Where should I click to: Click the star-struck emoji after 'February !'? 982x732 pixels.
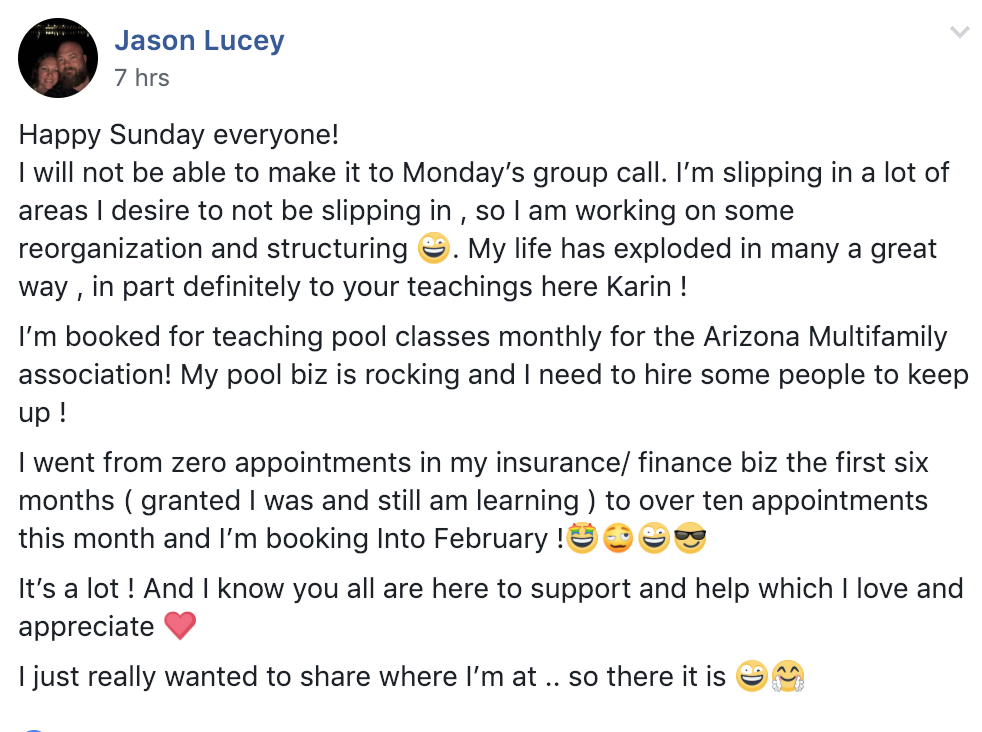pyautogui.click(x=582, y=539)
